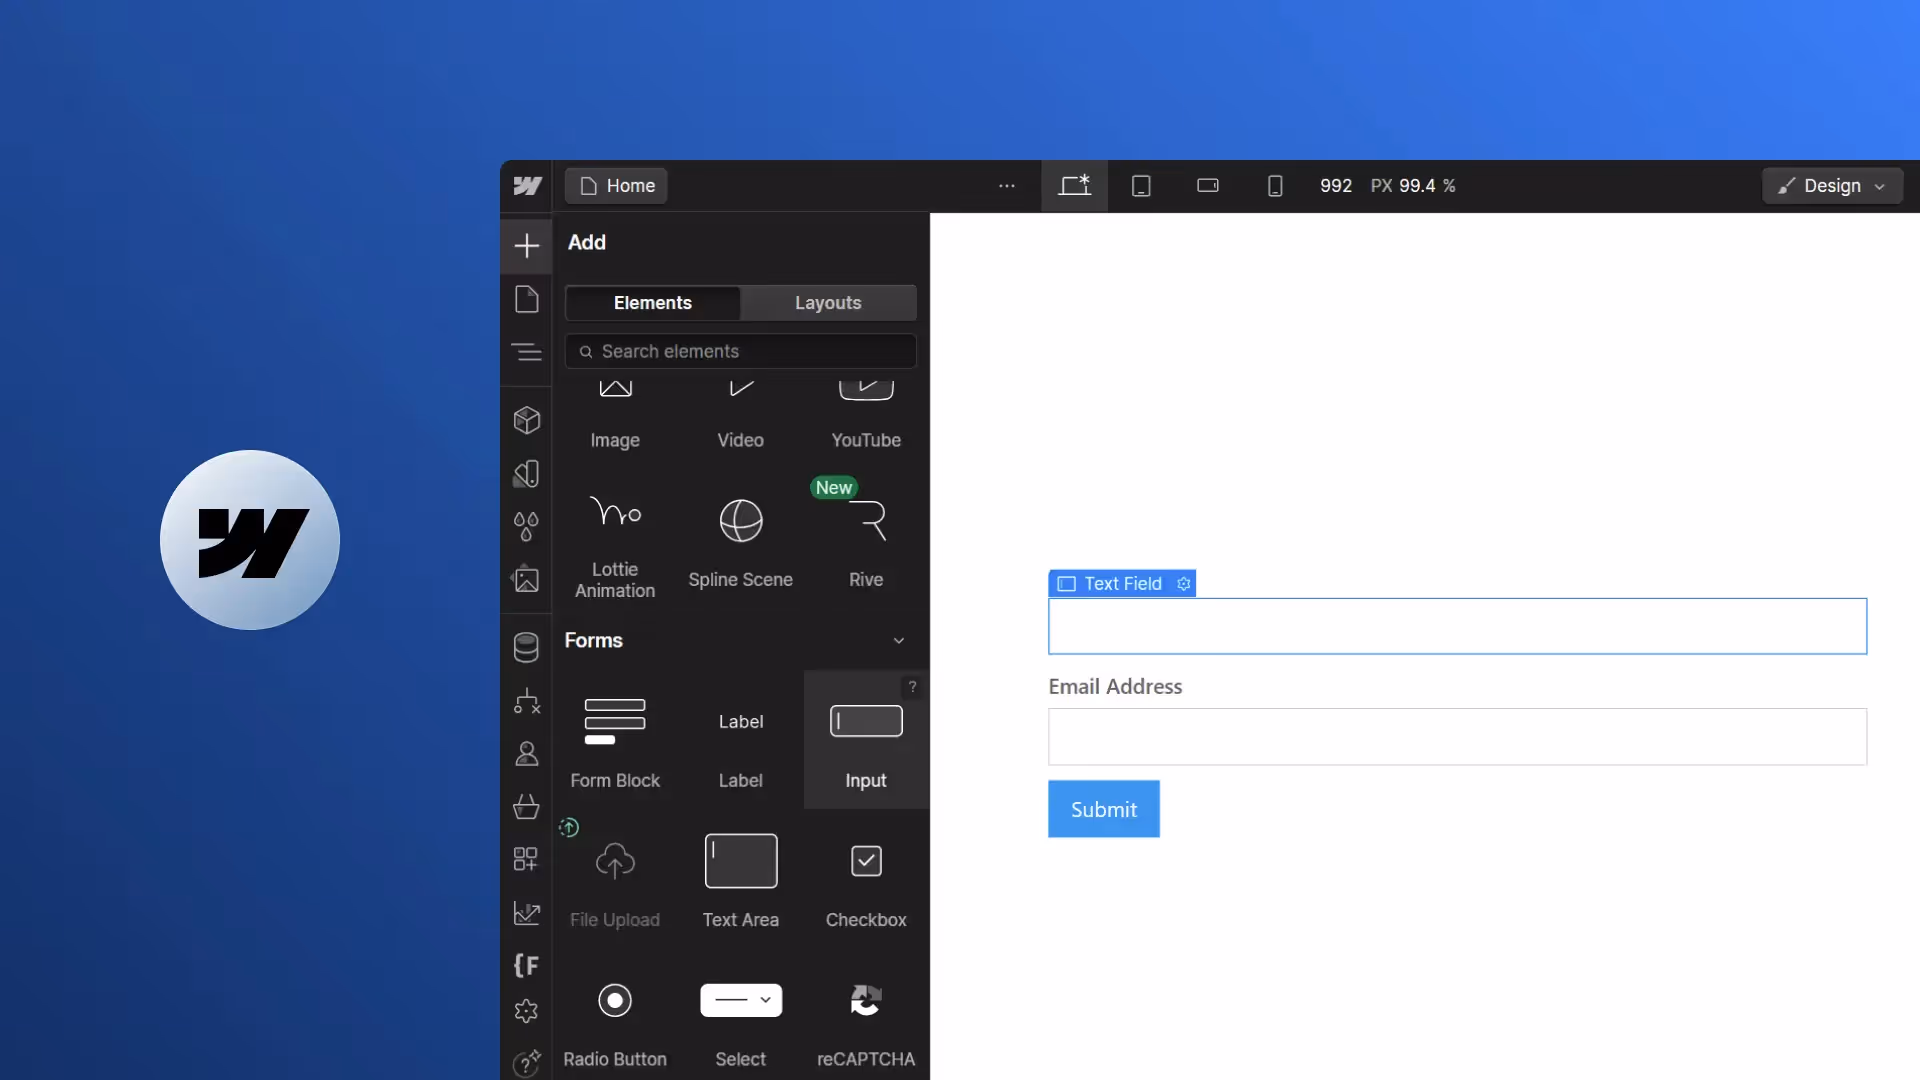This screenshot has height=1080, width=1920.
Task: Click the Email Address input field
Action: (1457, 737)
